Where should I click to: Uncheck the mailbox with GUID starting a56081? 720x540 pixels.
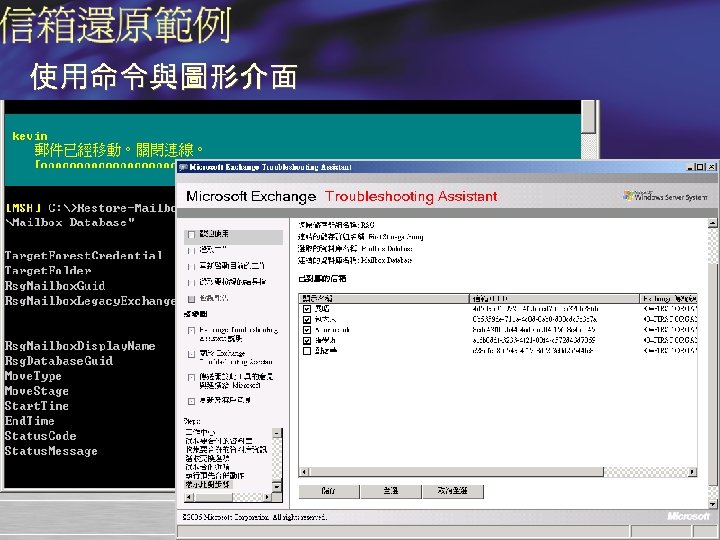[x=307, y=341]
